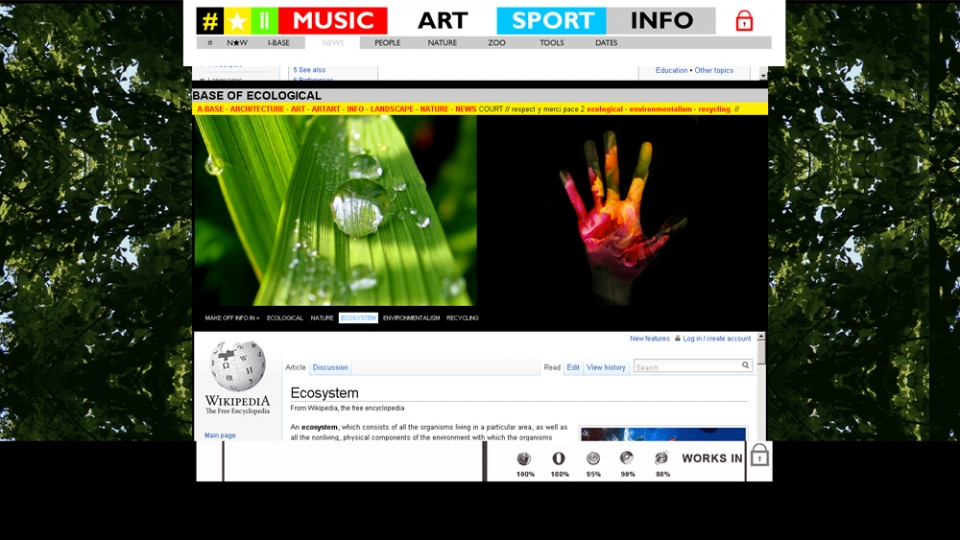Screen dimensions: 960x540
Task: Click the browser icon labeled 90%
Action: coord(627,459)
